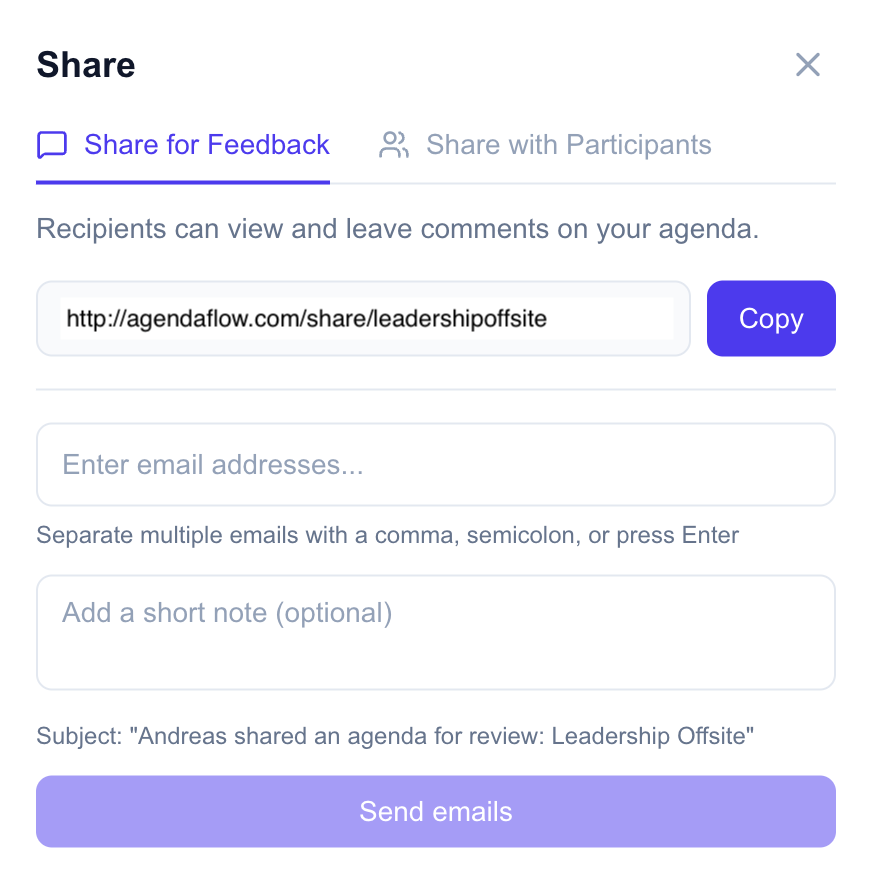Viewport: 878px width, 886px height.
Task: Click the email Subject line text
Action: pos(395,737)
